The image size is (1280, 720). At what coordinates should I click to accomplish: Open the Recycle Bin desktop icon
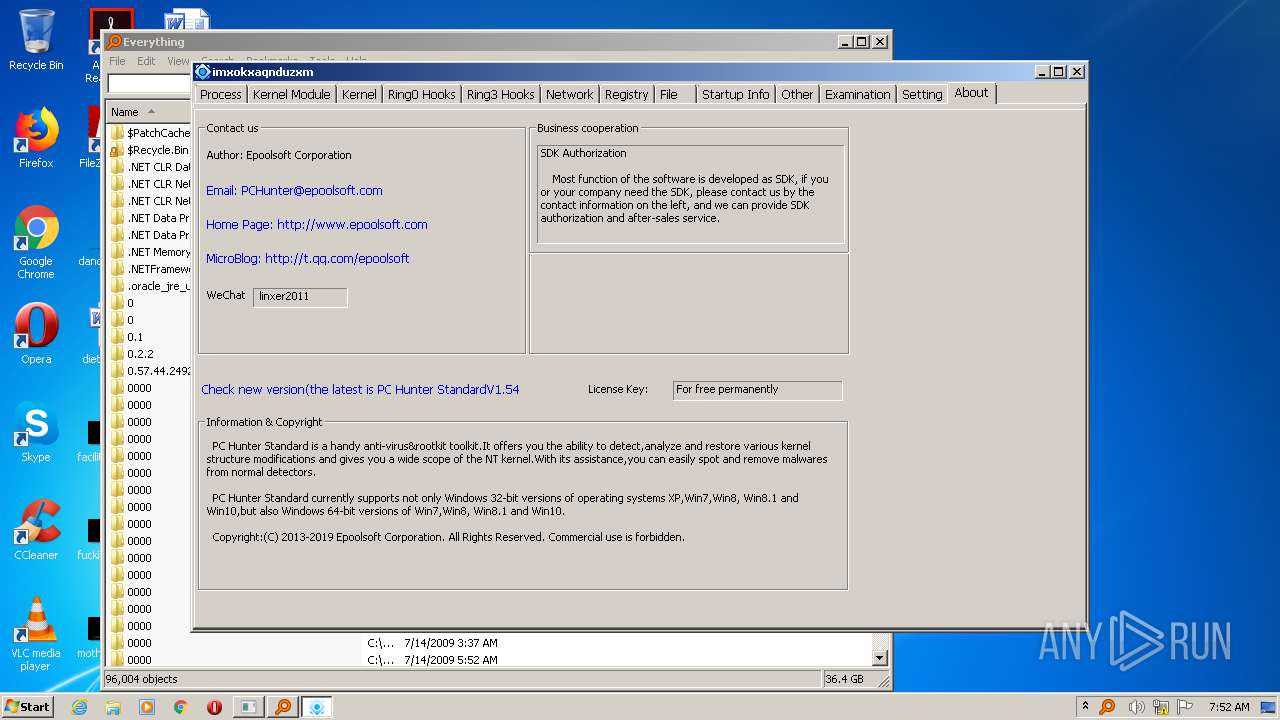(x=36, y=40)
